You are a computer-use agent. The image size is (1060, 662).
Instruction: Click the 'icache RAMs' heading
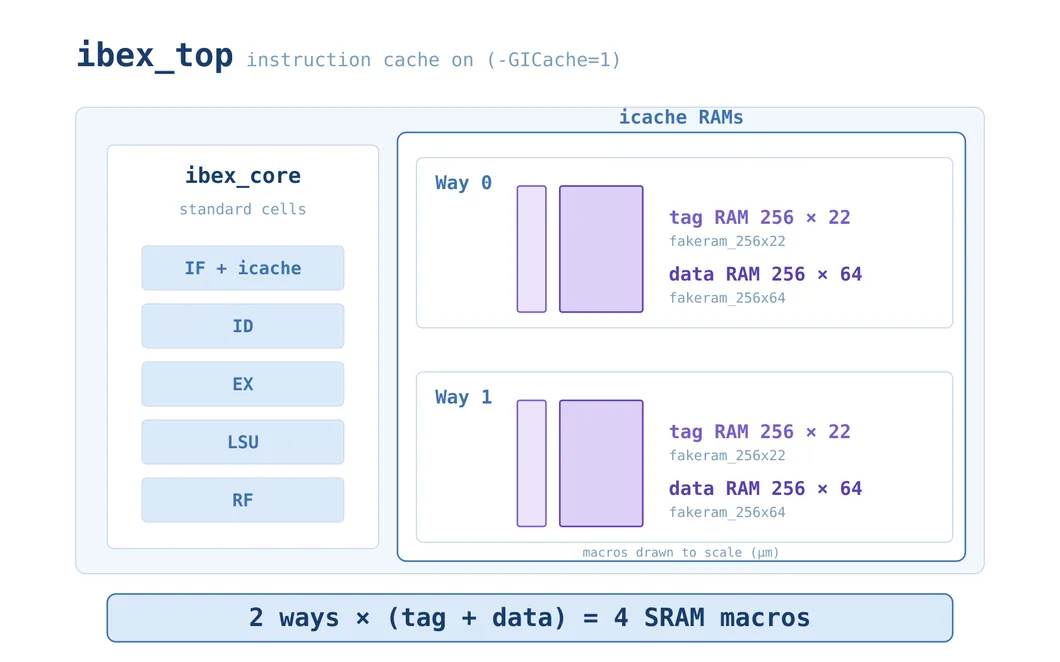pos(681,117)
